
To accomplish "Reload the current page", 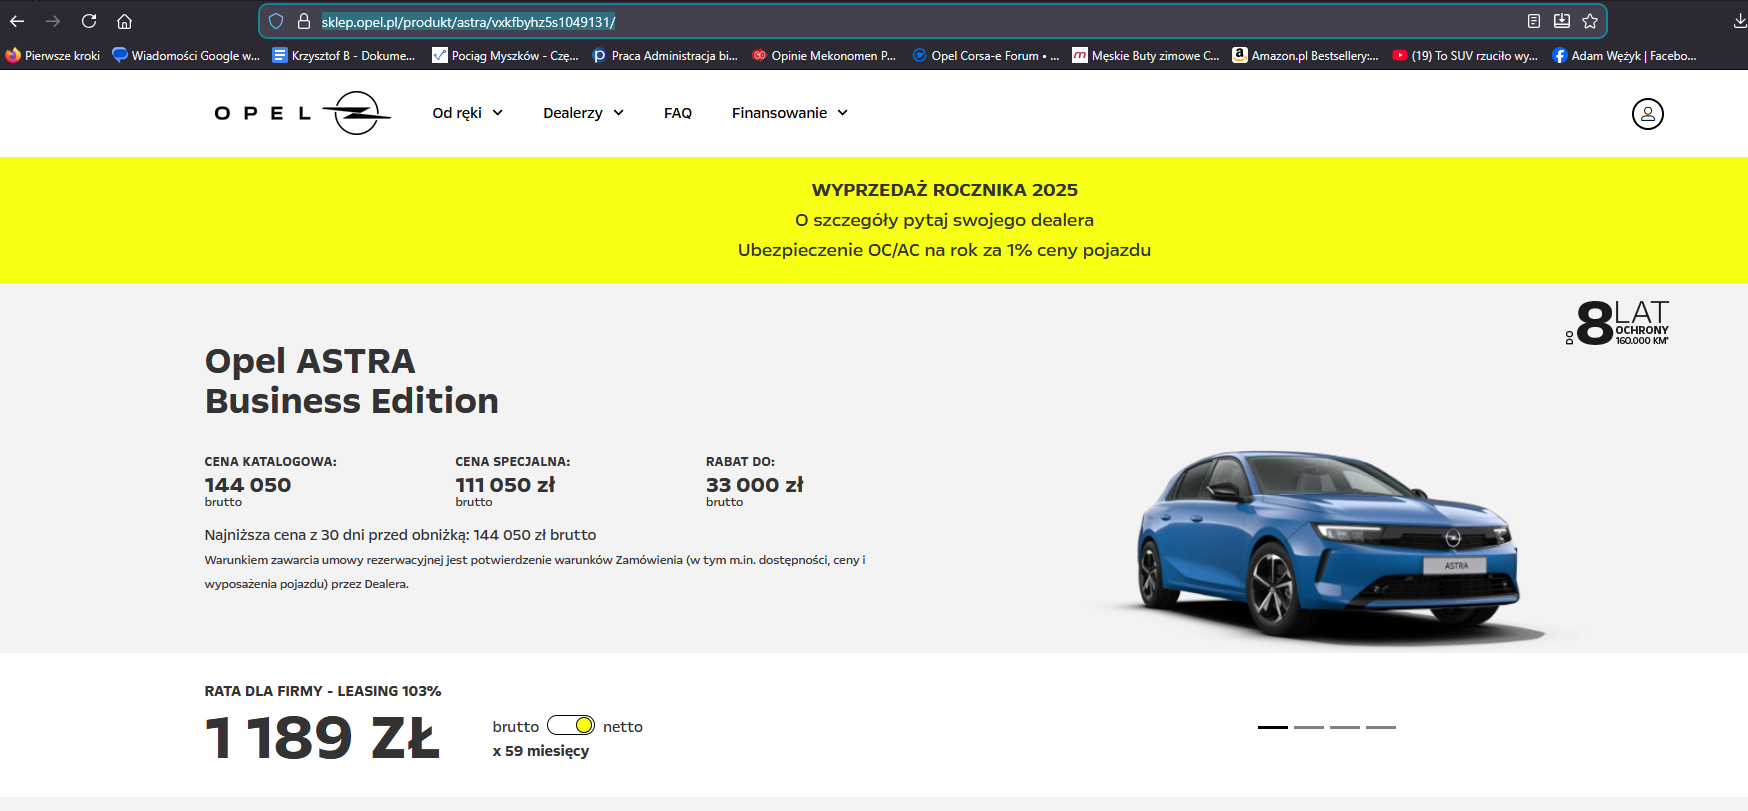I will [89, 21].
